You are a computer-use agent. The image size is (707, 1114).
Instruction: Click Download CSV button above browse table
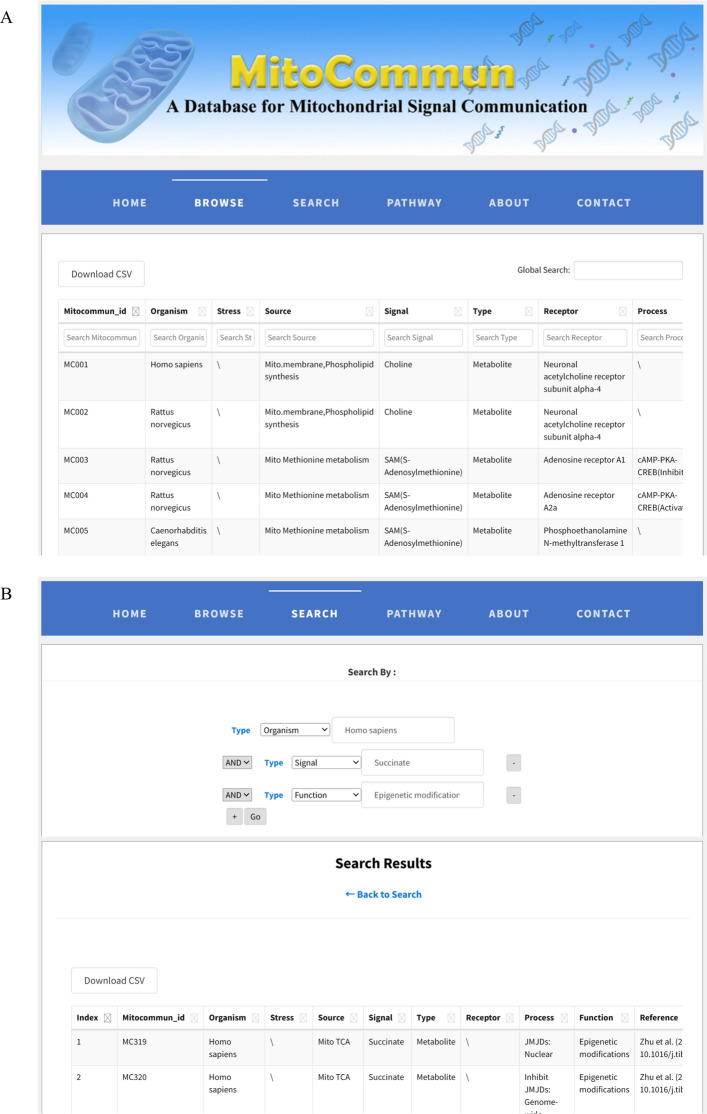click(x=101, y=274)
